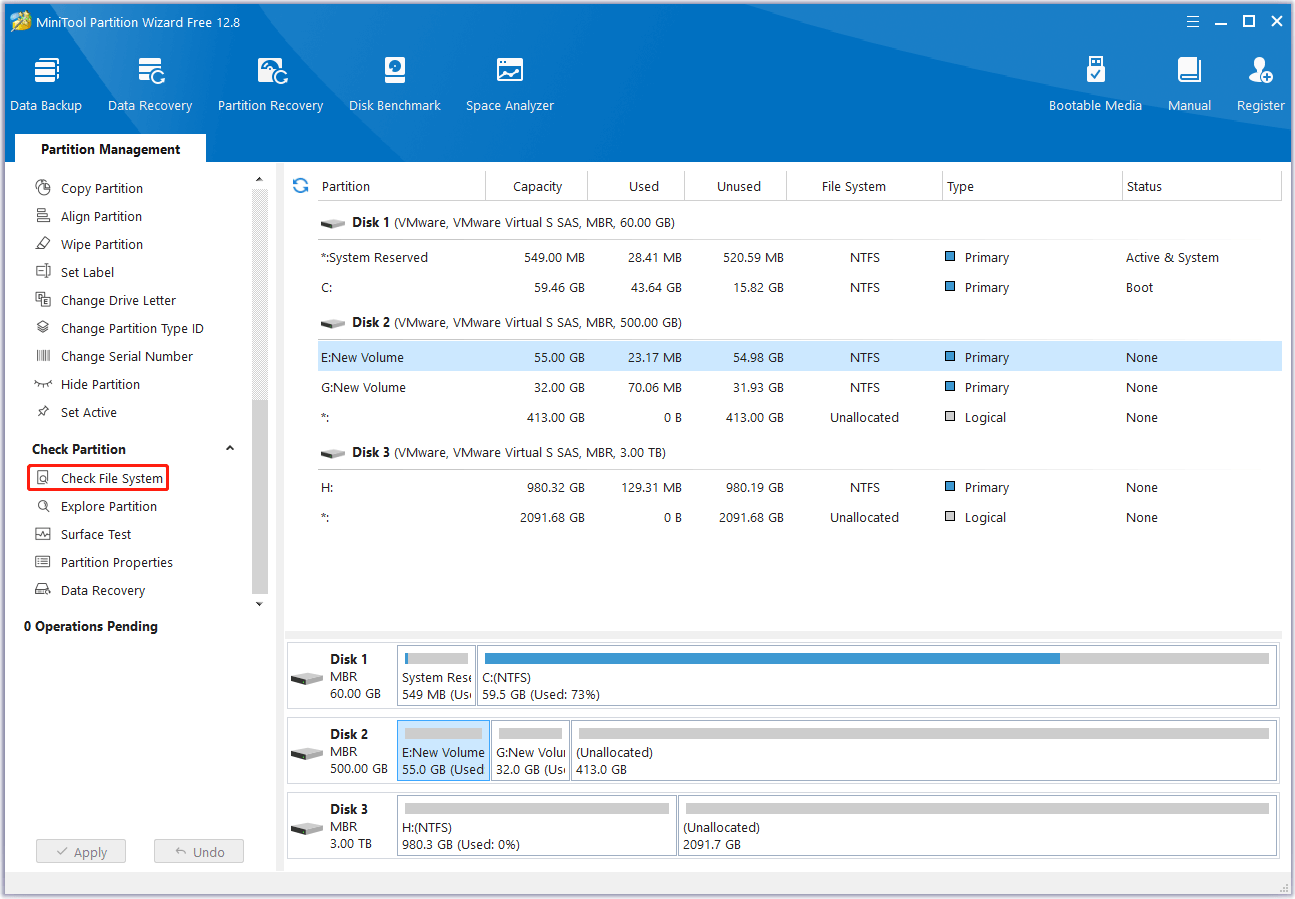Click Check File System in sidebar
The image size is (1295, 899).
98,478
